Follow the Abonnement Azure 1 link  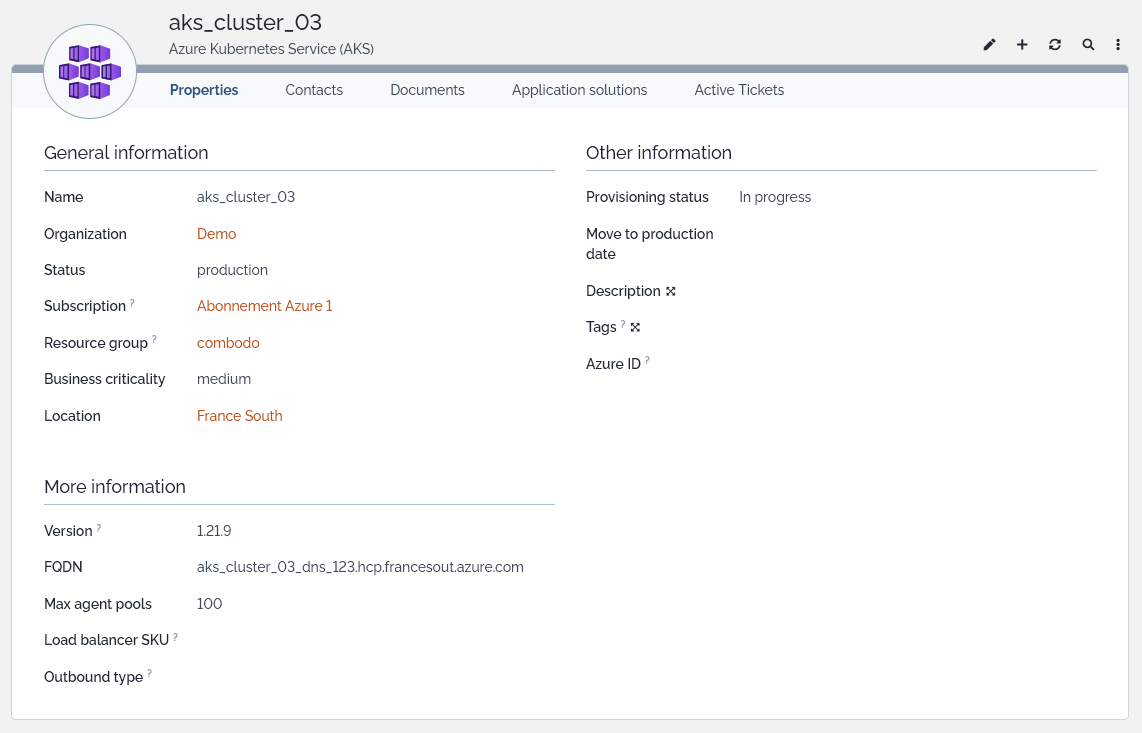pyautogui.click(x=264, y=306)
